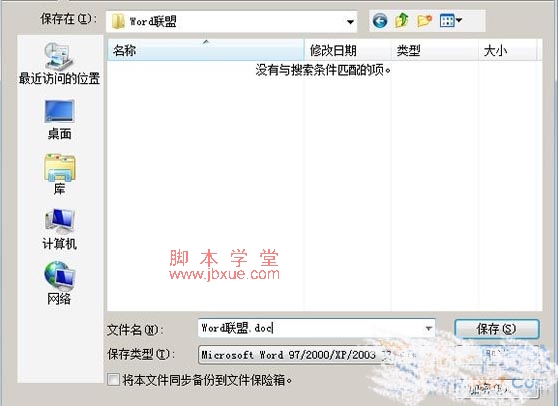Image resolution: width=558 pixels, height=406 pixels.
Task: Open Network (网络) in the sidebar
Action: tap(59, 284)
